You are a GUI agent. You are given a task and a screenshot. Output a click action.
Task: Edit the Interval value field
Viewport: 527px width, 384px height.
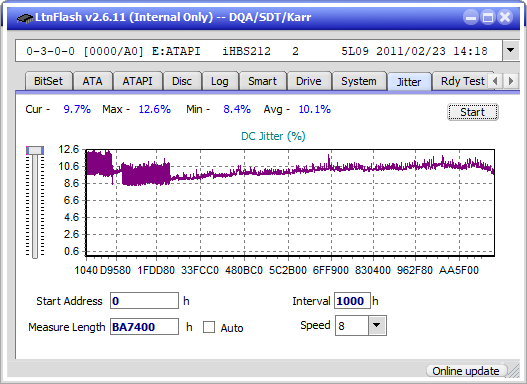click(x=352, y=301)
